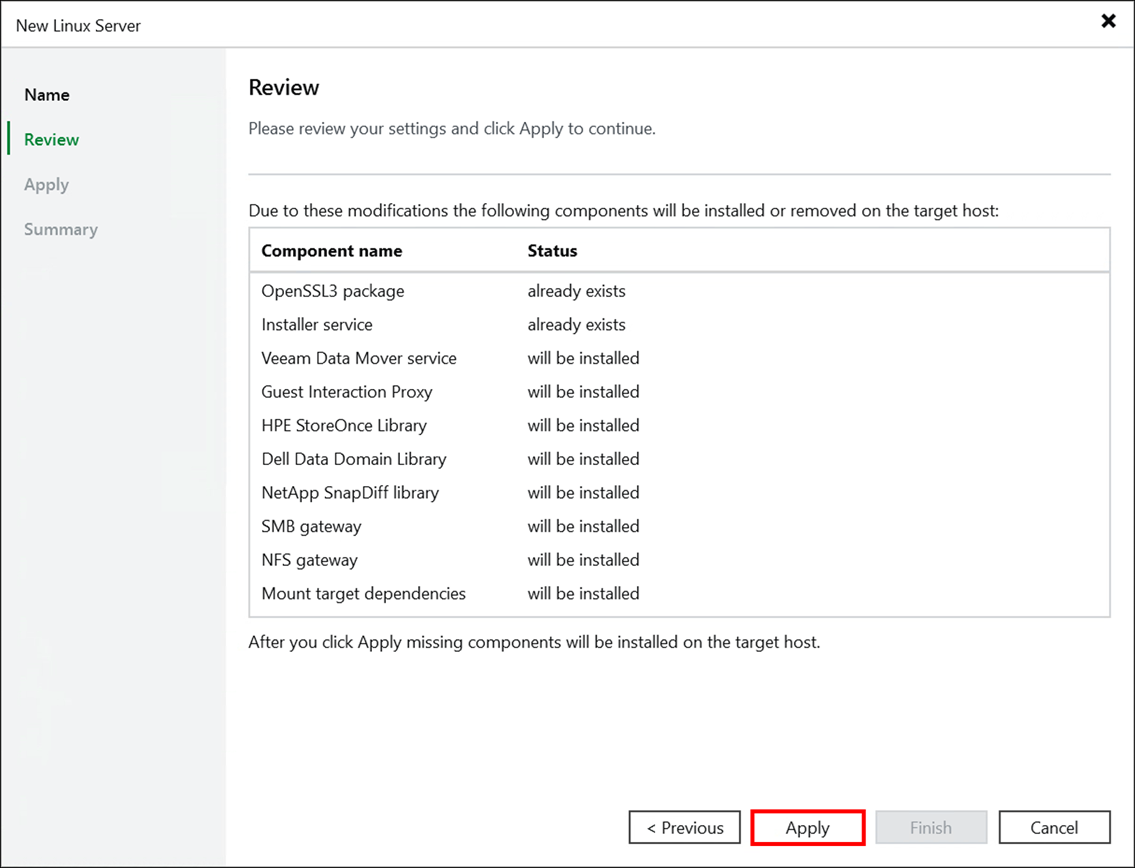Screen dimensions: 1135x868
Task: Click the Status column header
Action: (x=552, y=250)
